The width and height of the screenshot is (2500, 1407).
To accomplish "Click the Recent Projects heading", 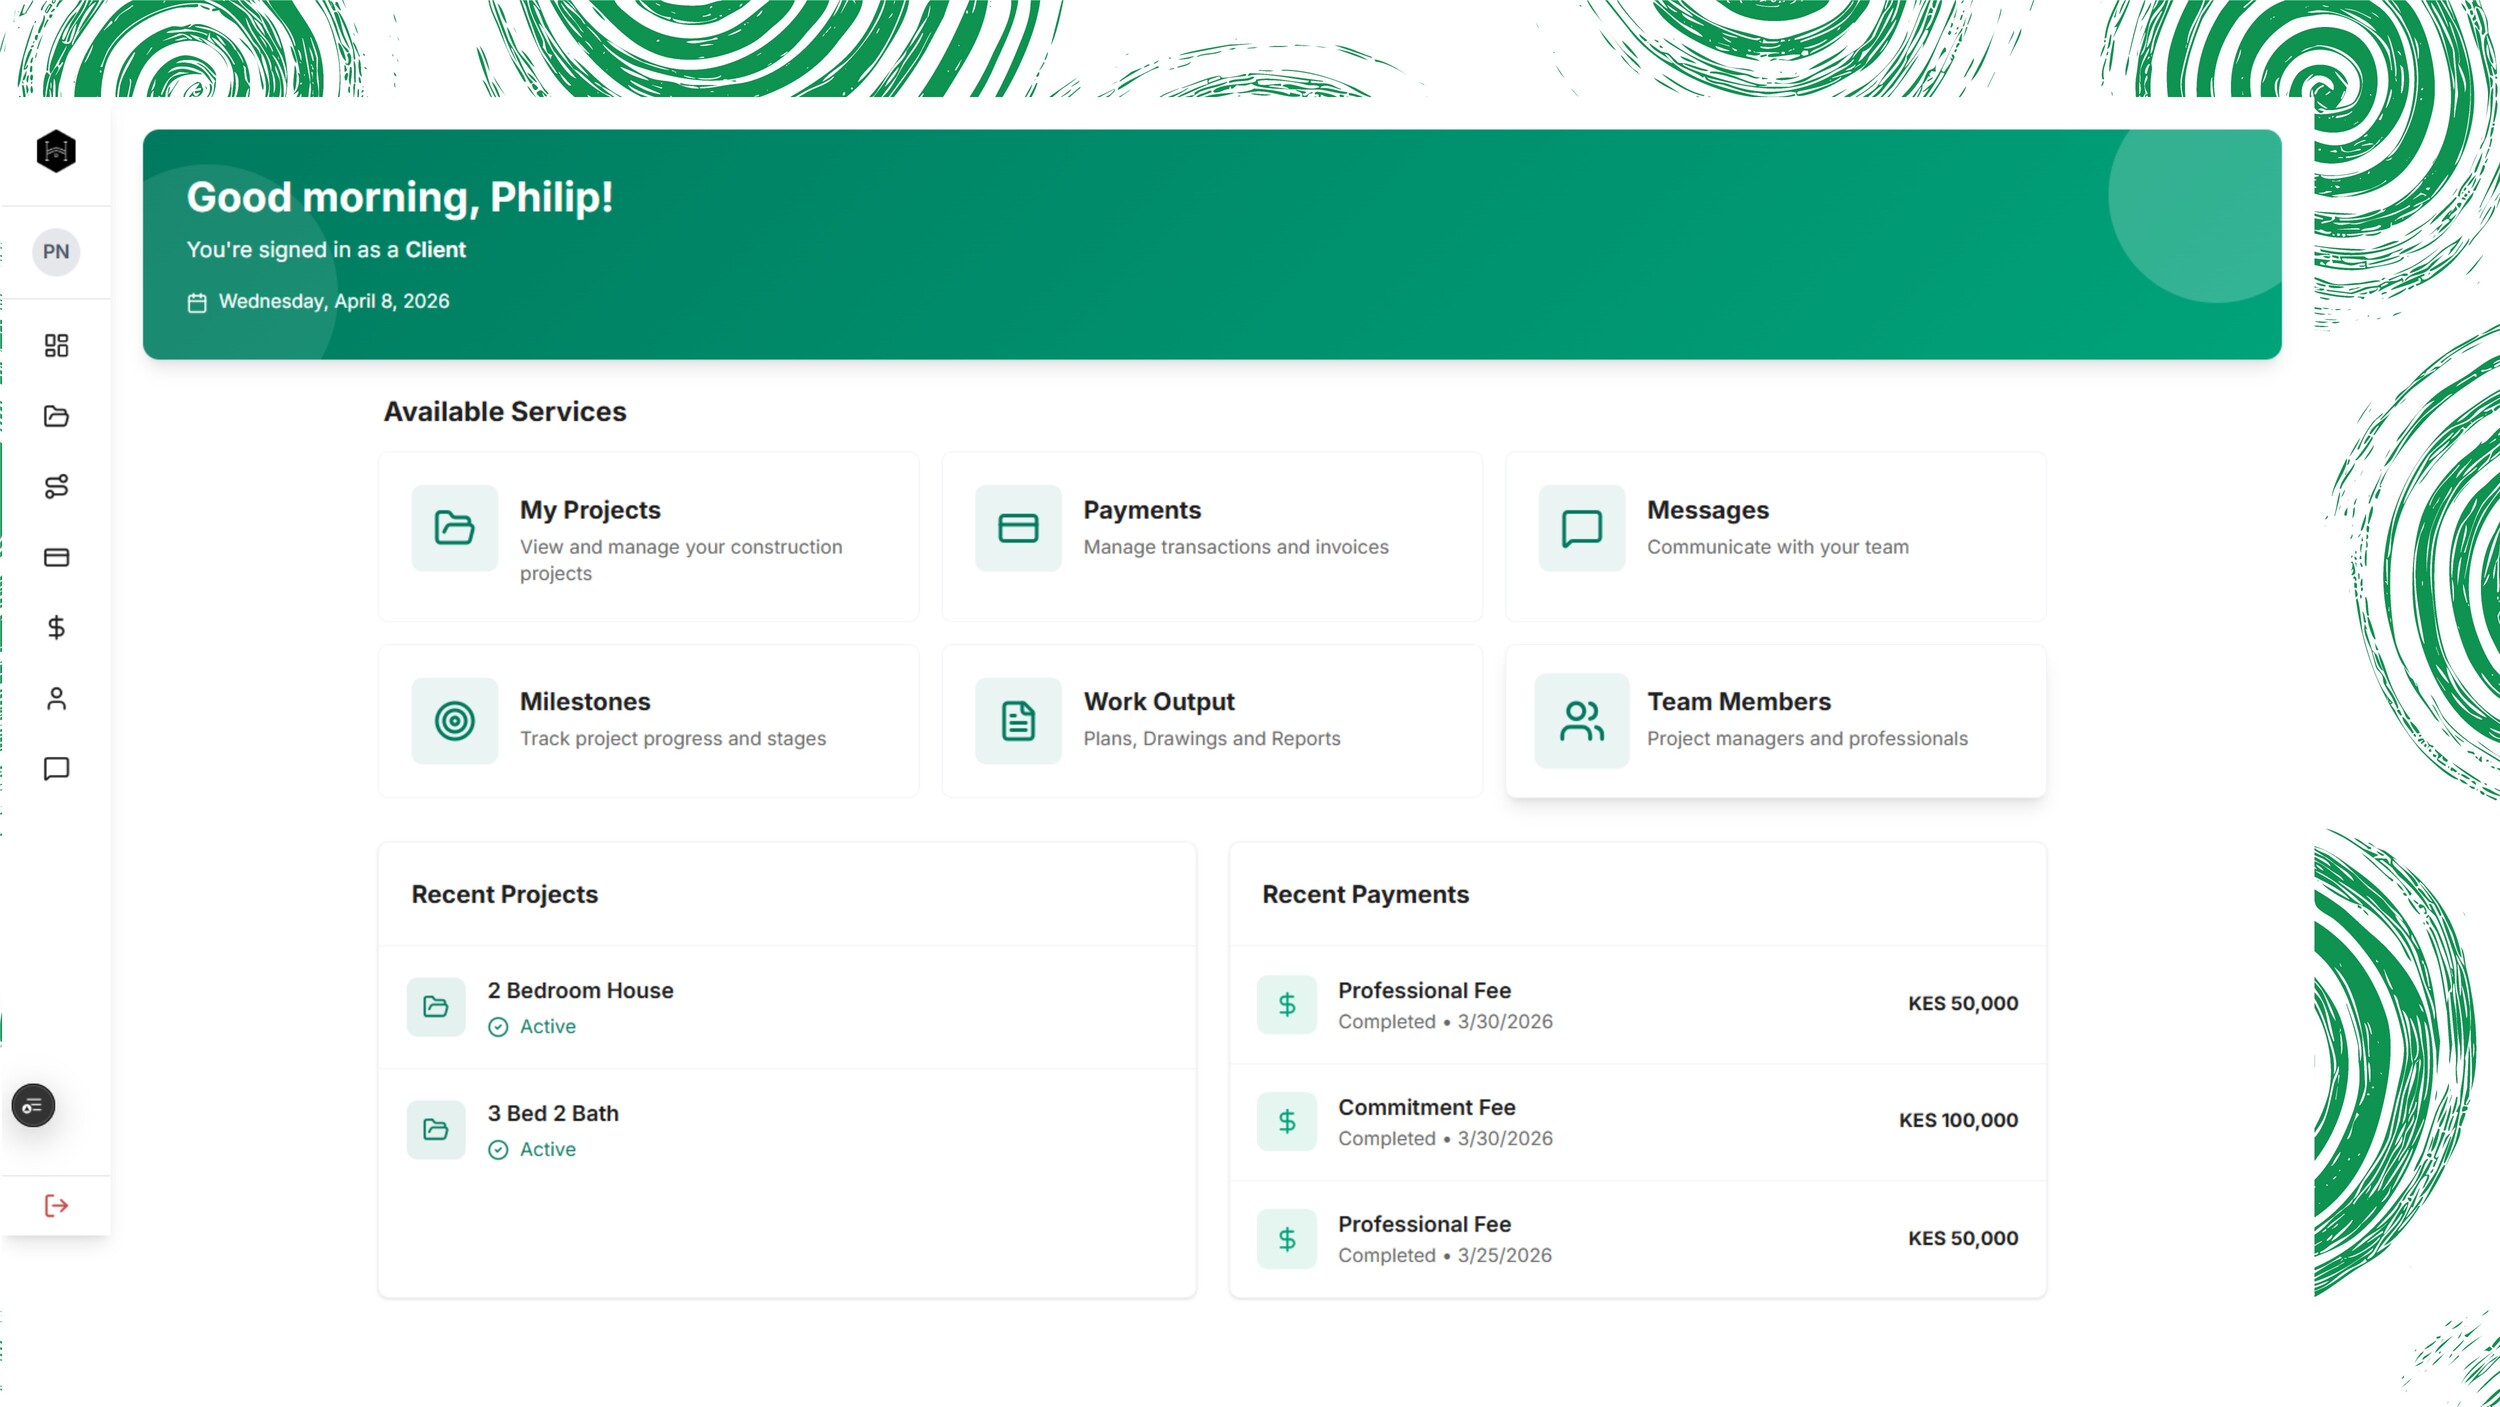I will point(505,894).
